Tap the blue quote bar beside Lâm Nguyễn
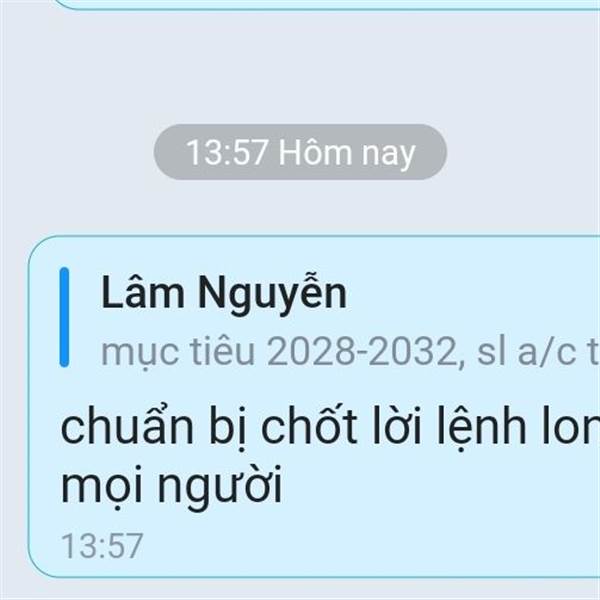Viewport: 600px width, 600px height. pos(64,317)
